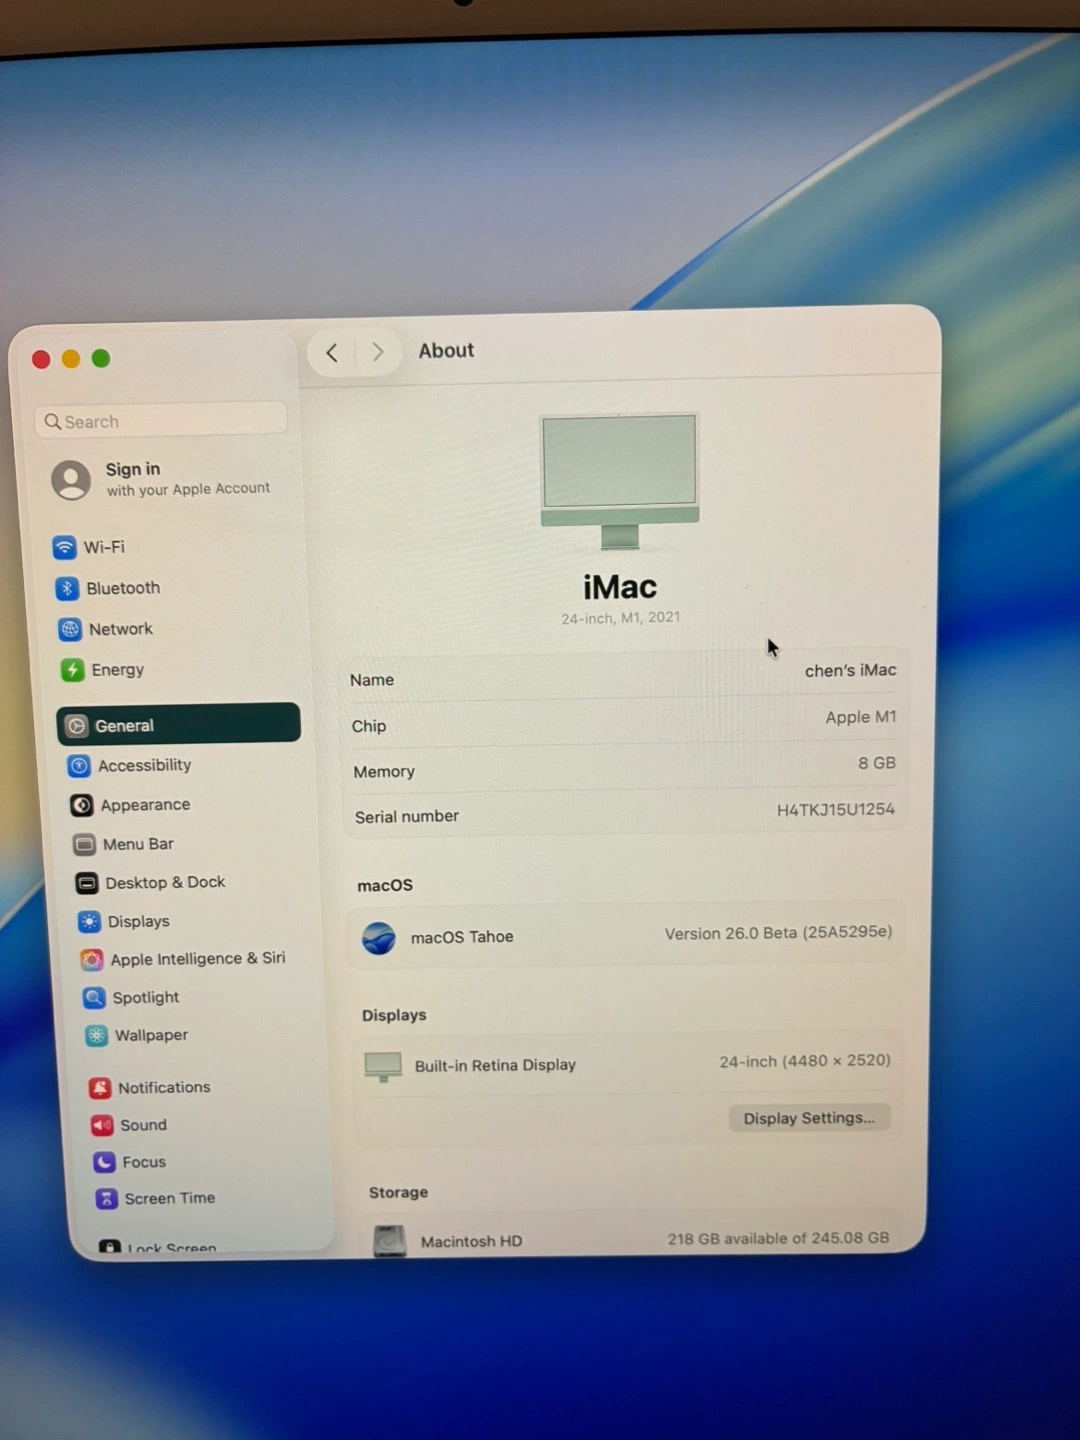
Task: Click "218 GB available of 245.08 GB"
Action: pyautogui.click(x=778, y=1239)
